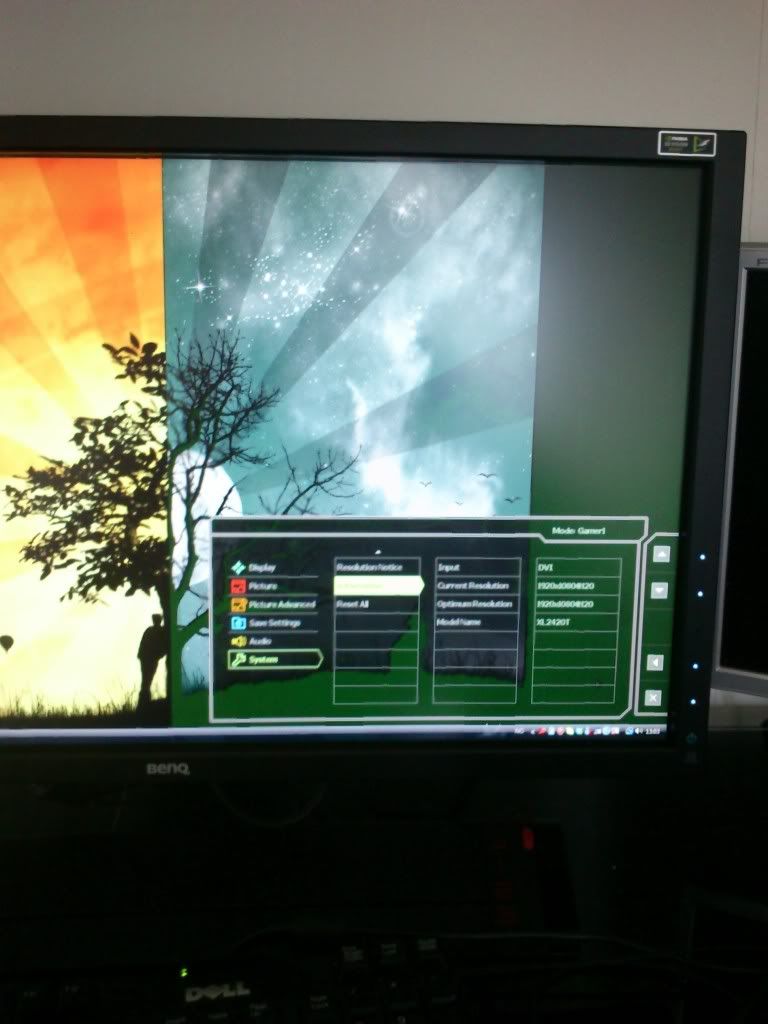The width and height of the screenshot is (768, 1024).
Task: Click the Display diamond icon
Action: 238,568
